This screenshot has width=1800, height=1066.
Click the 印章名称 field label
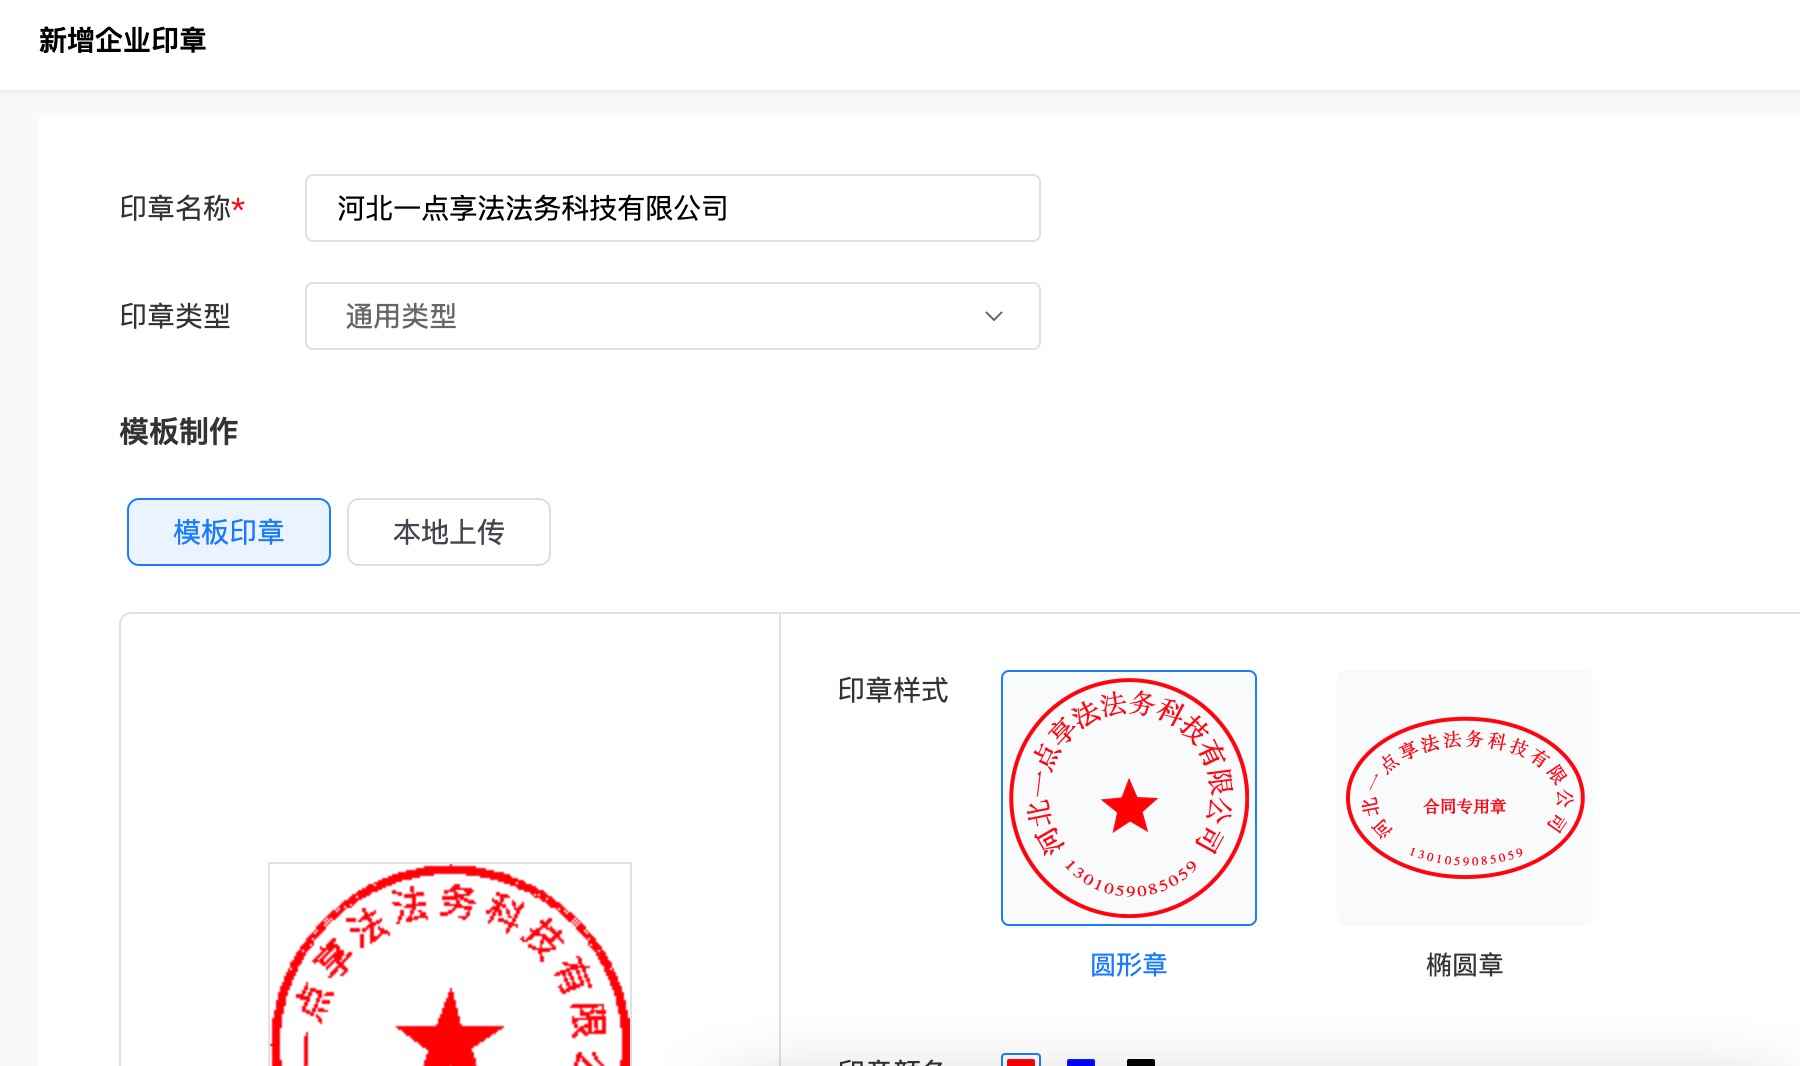(182, 208)
